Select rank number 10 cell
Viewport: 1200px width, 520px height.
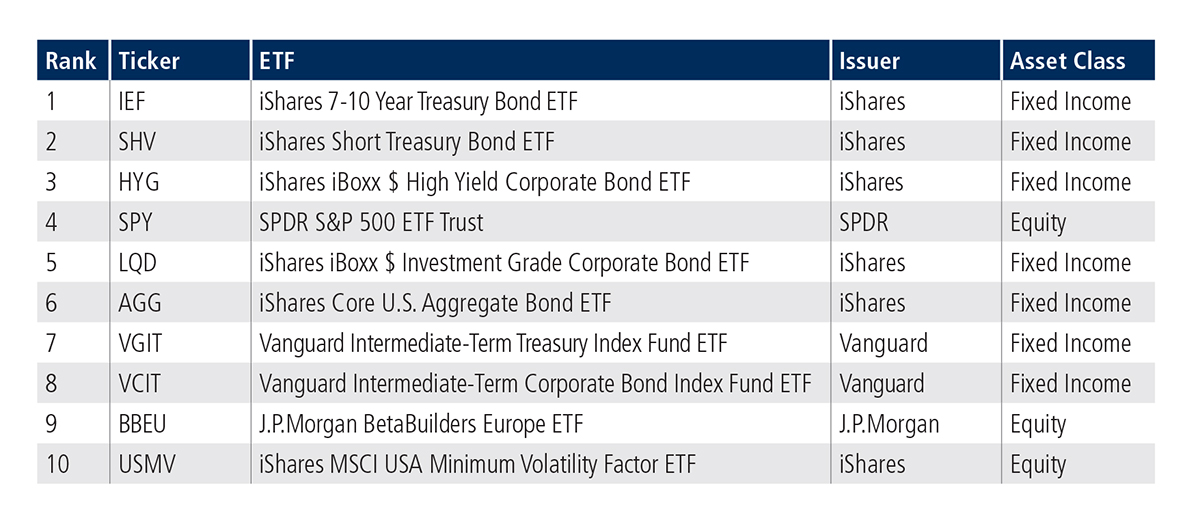tap(58, 464)
